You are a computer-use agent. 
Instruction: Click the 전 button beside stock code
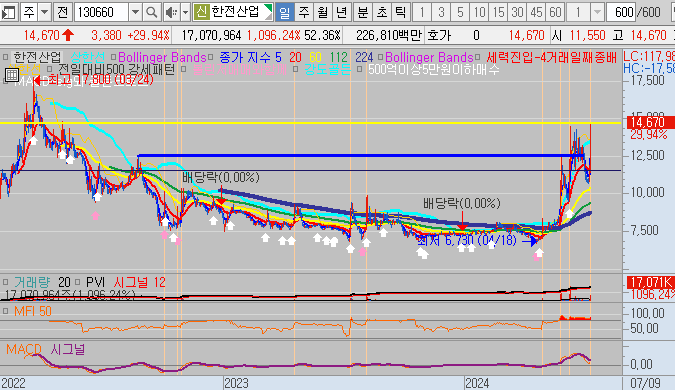point(63,12)
